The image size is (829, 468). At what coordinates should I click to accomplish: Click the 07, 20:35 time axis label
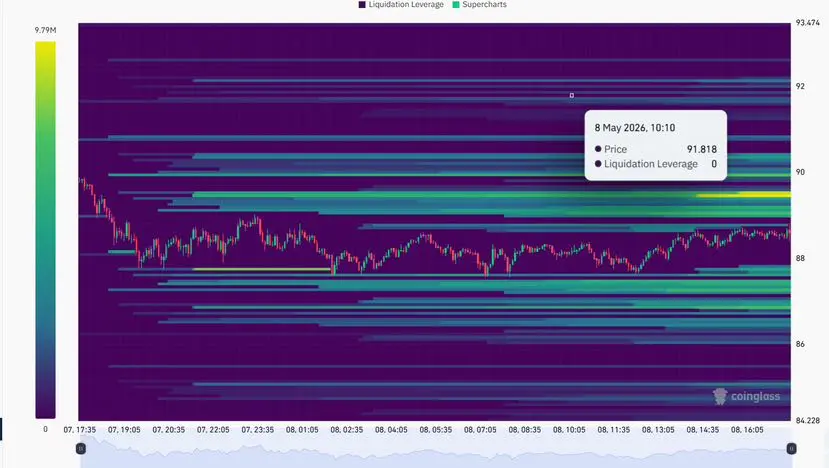coord(169,430)
